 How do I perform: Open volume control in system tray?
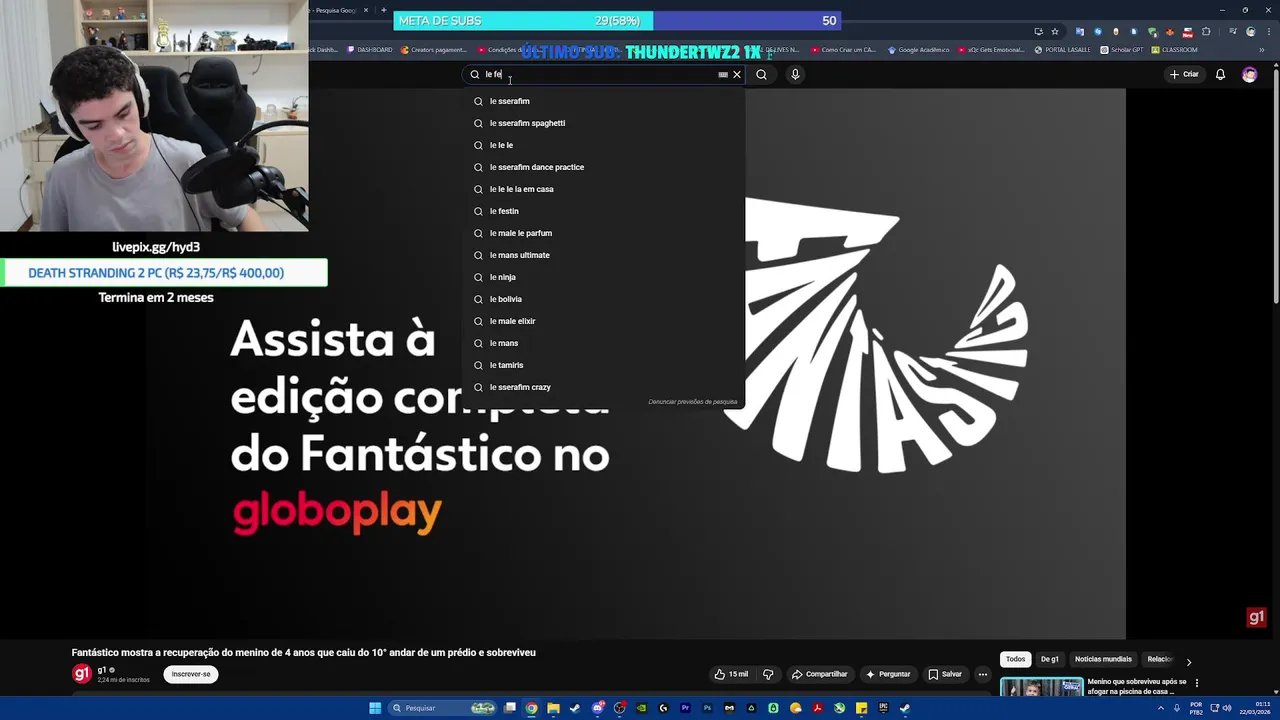pos(1227,708)
